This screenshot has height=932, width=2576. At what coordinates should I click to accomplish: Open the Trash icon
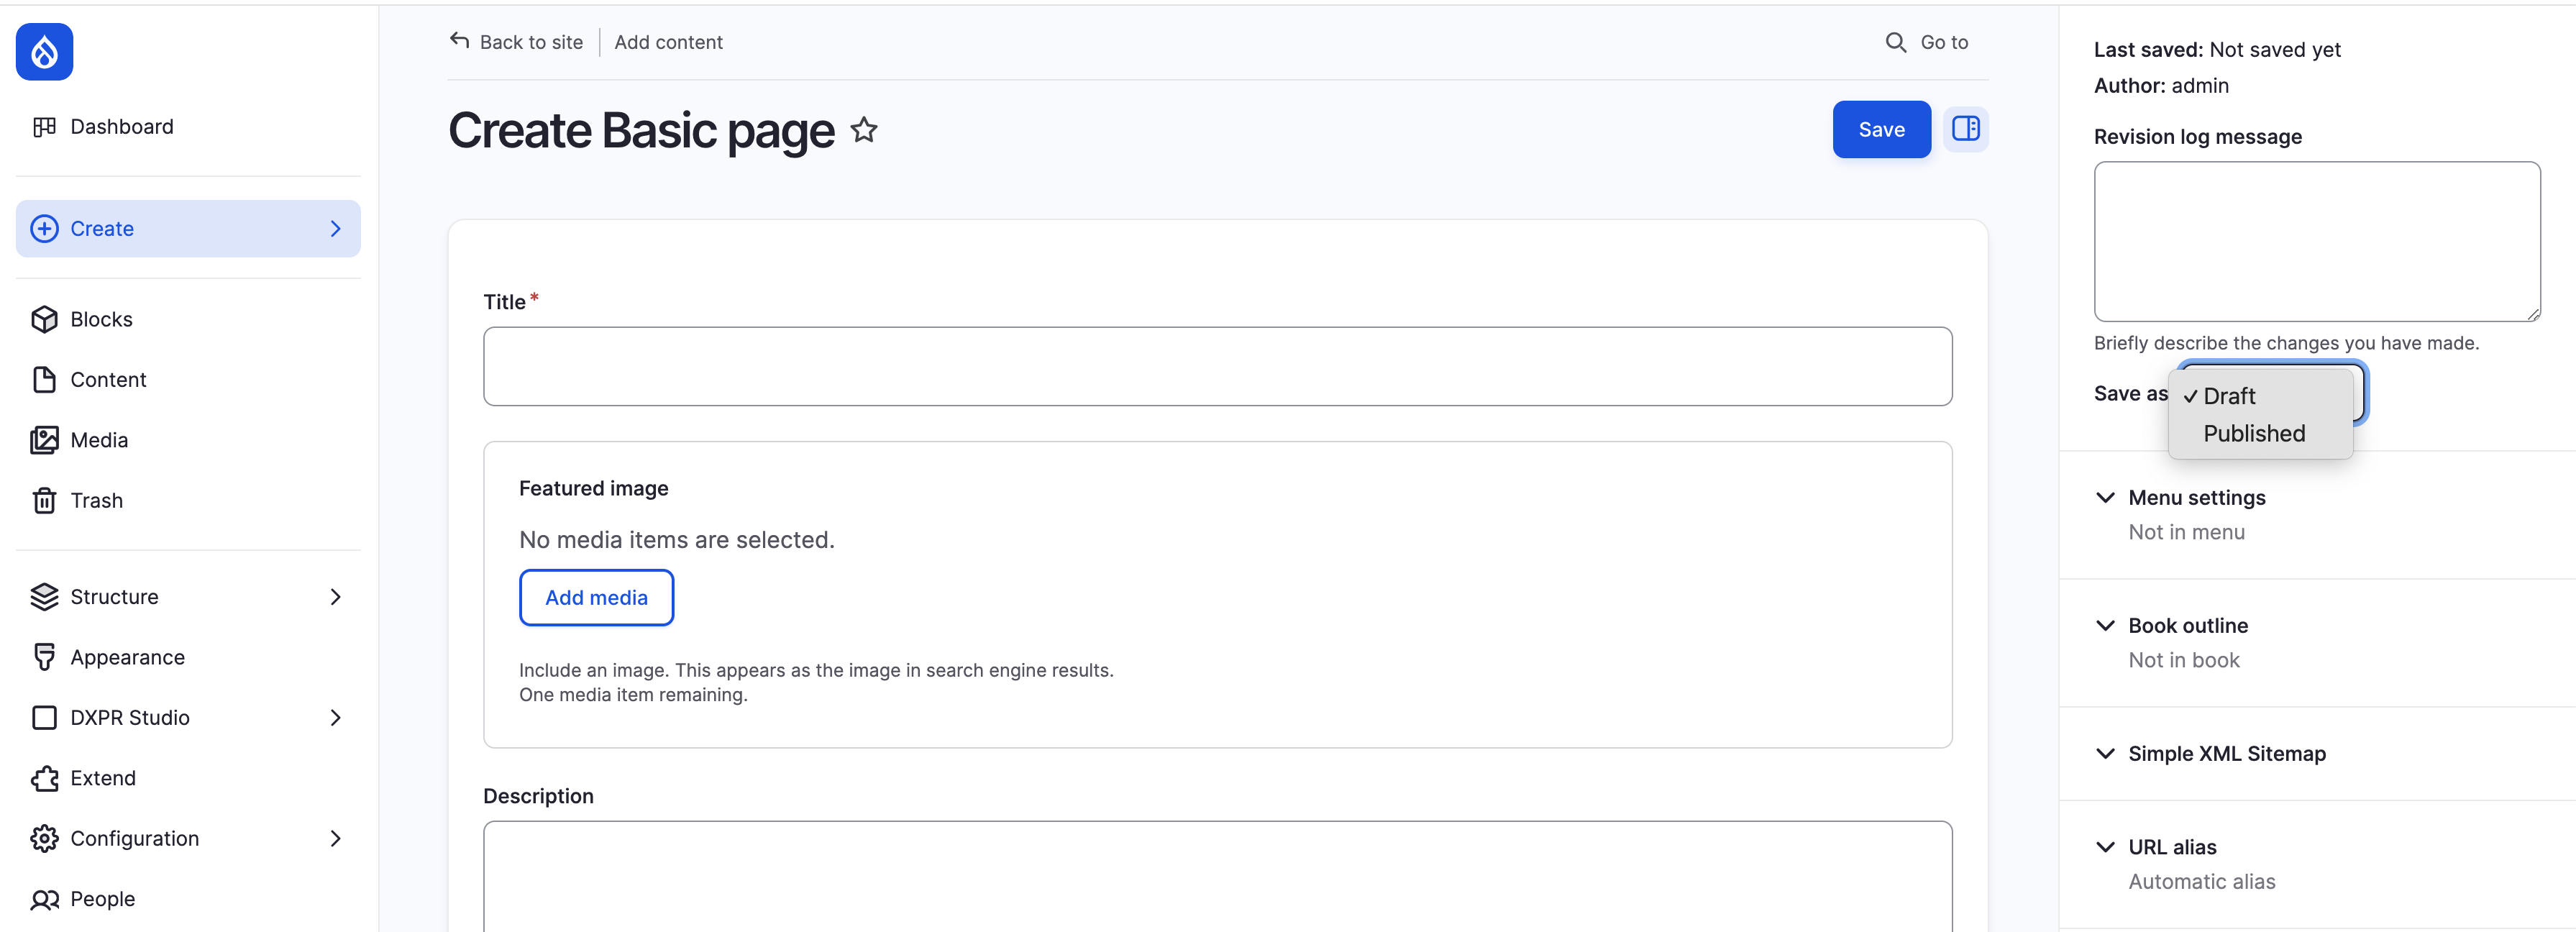(x=44, y=500)
